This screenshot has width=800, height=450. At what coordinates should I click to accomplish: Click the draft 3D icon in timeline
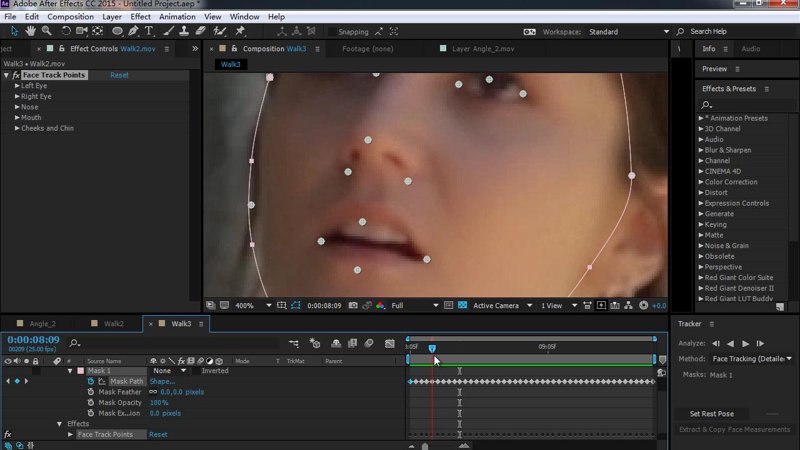315,343
